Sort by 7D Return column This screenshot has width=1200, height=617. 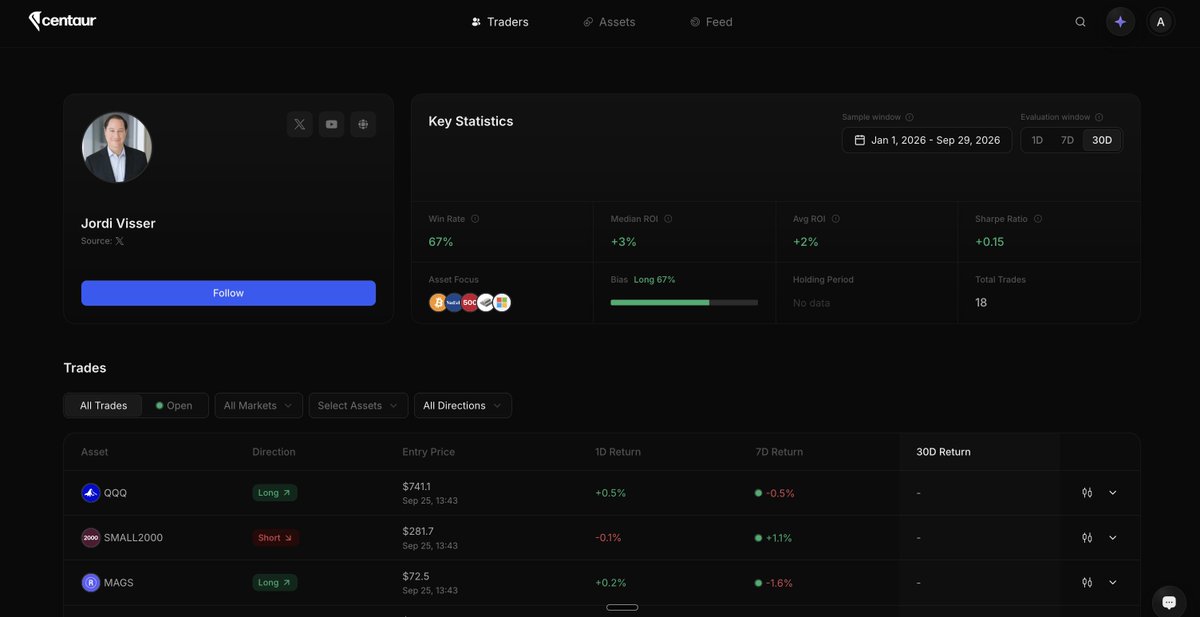point(779,452)
